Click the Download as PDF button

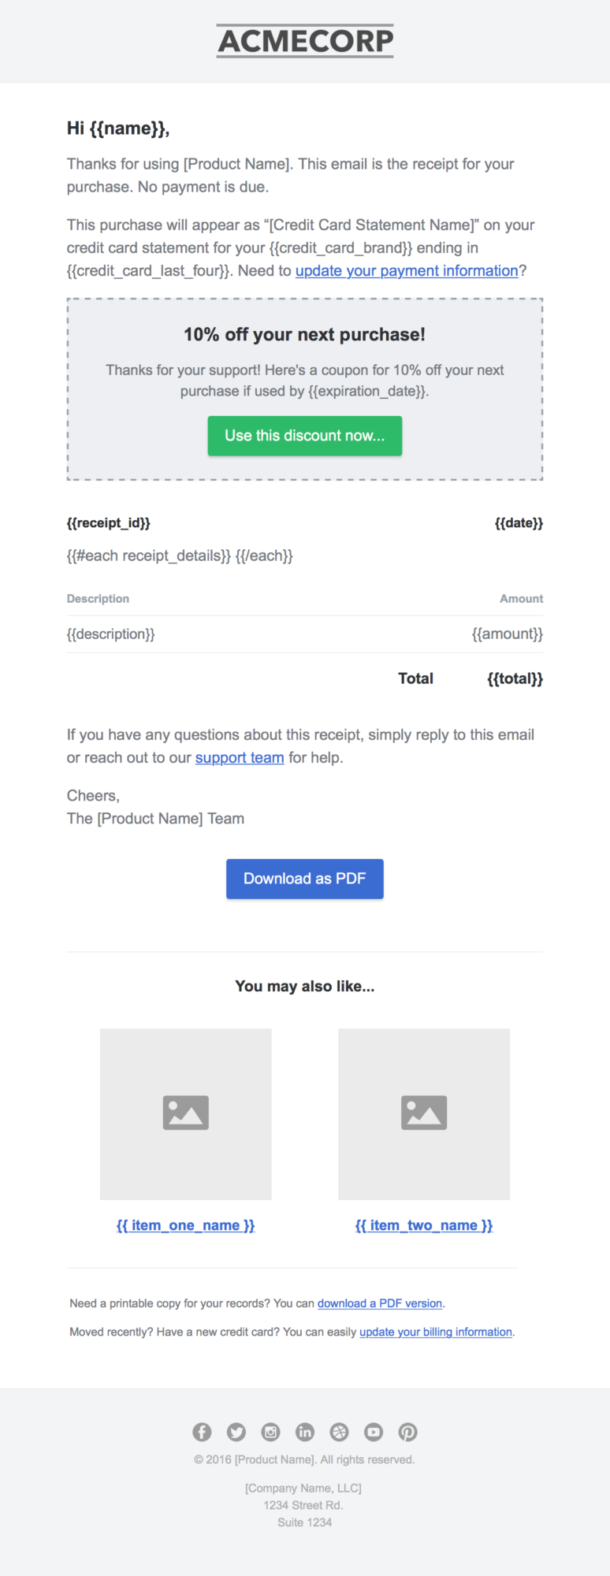304,878
